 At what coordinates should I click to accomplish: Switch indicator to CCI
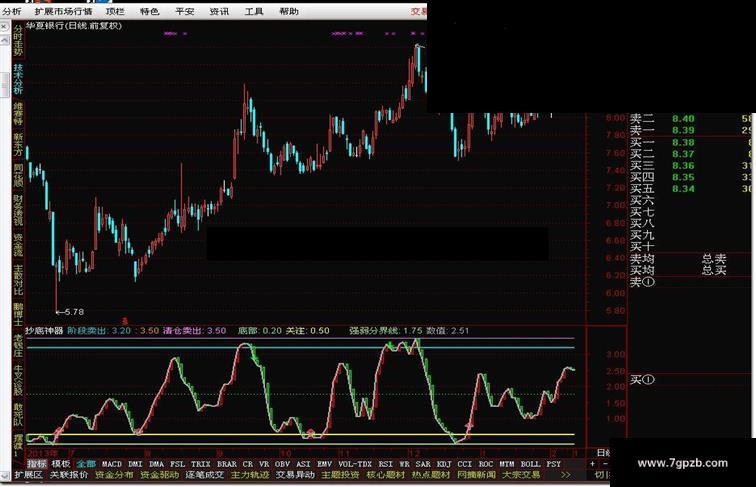[x=465, y=464]
